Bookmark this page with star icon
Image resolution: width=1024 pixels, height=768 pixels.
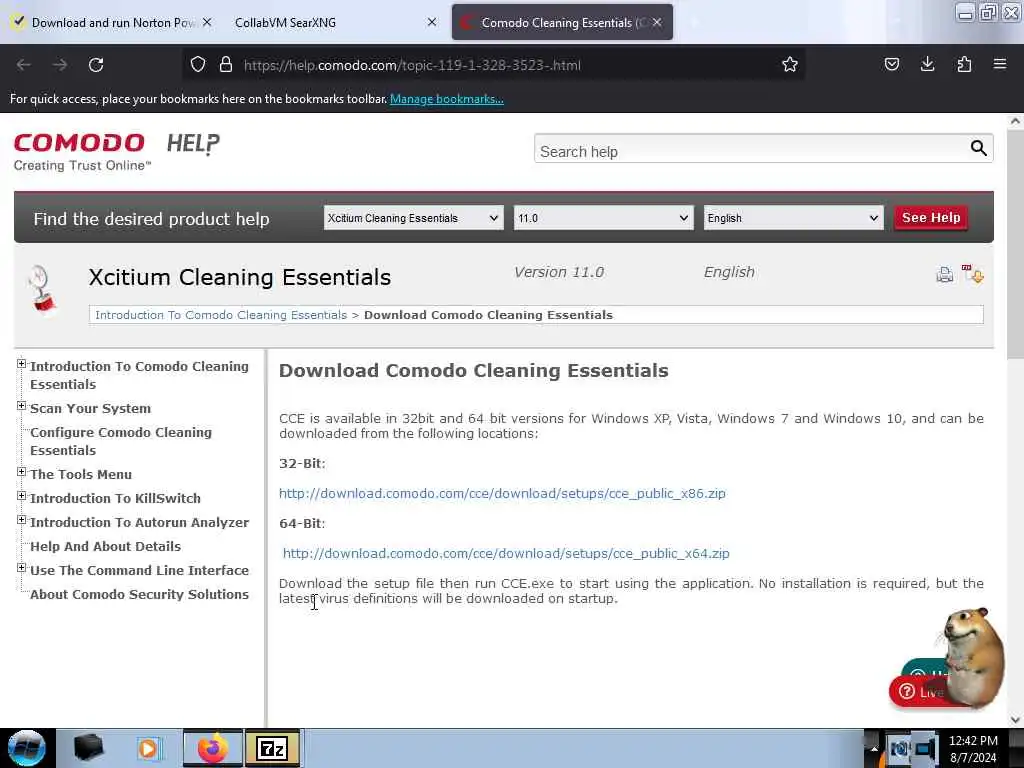790,65
